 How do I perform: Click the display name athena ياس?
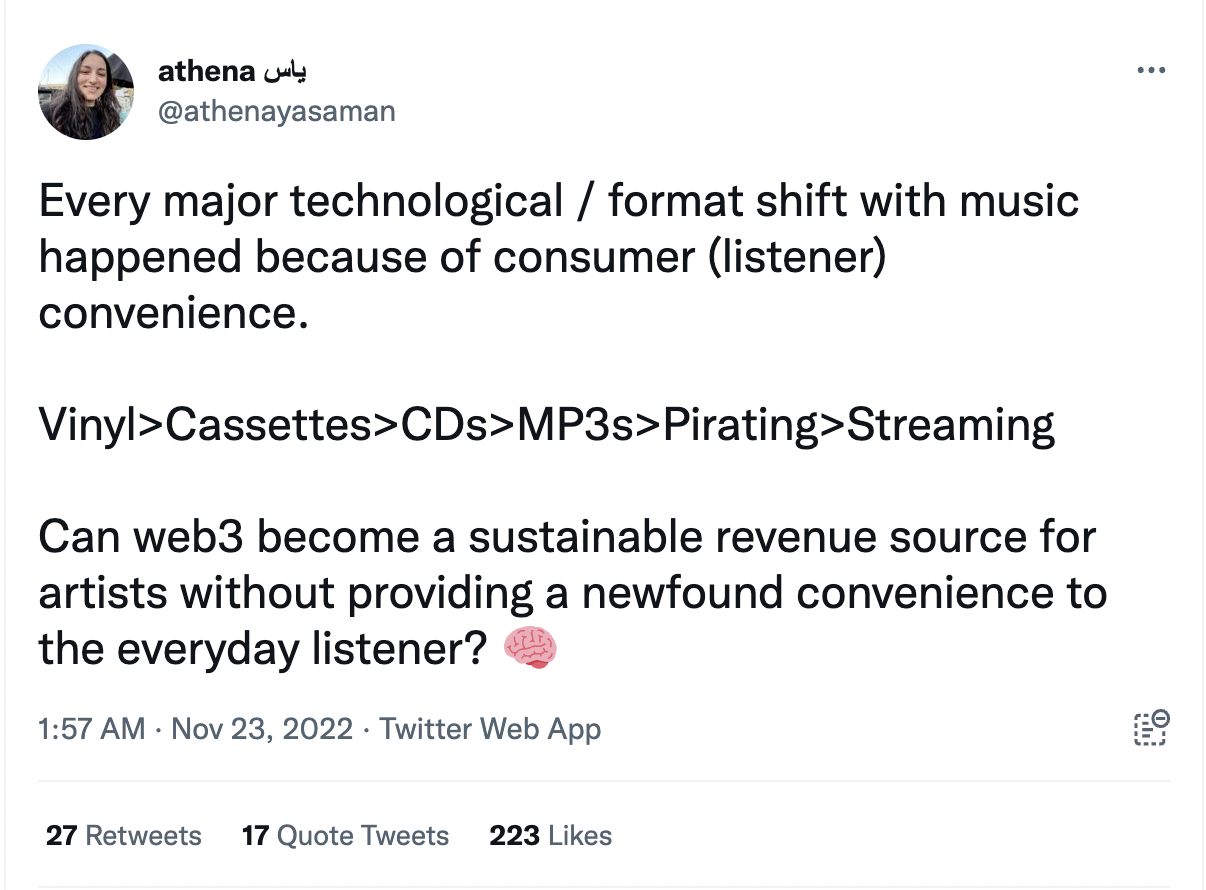[232, 70]
